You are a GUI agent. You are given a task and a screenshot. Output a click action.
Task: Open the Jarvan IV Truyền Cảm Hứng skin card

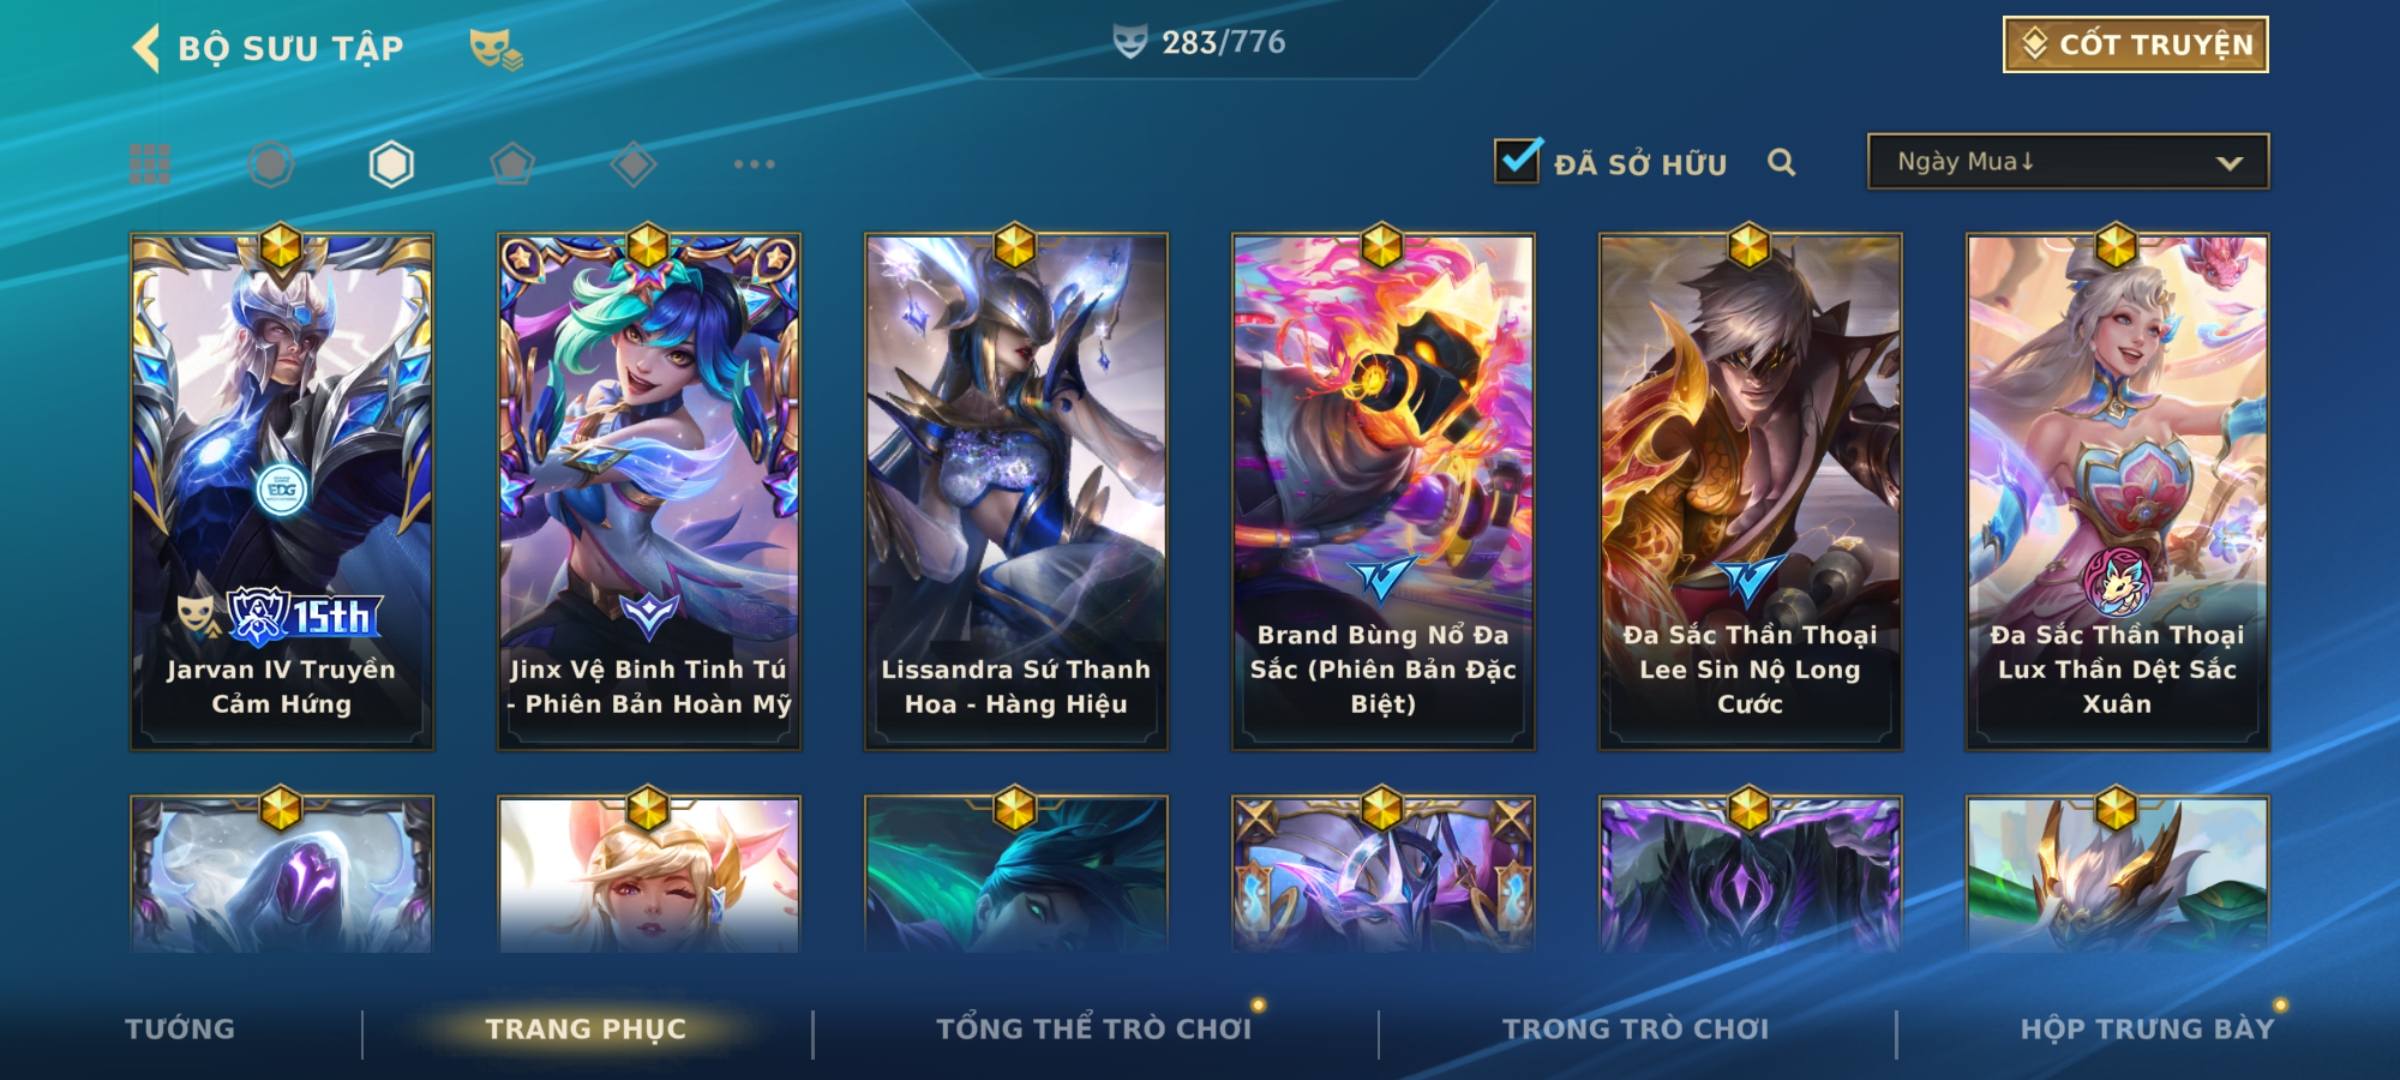(282, 490)
